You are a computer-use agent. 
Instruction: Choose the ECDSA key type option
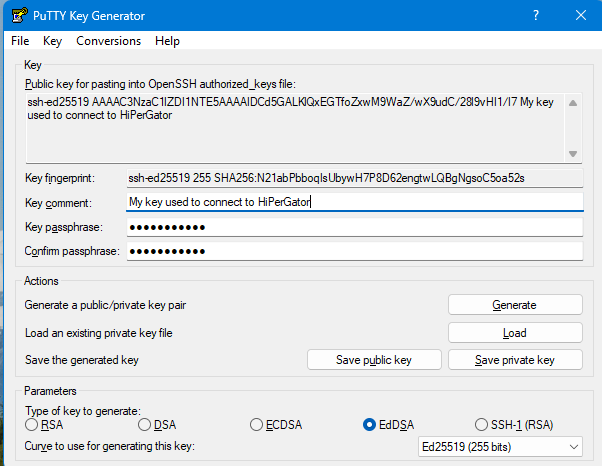click(257, 425)
